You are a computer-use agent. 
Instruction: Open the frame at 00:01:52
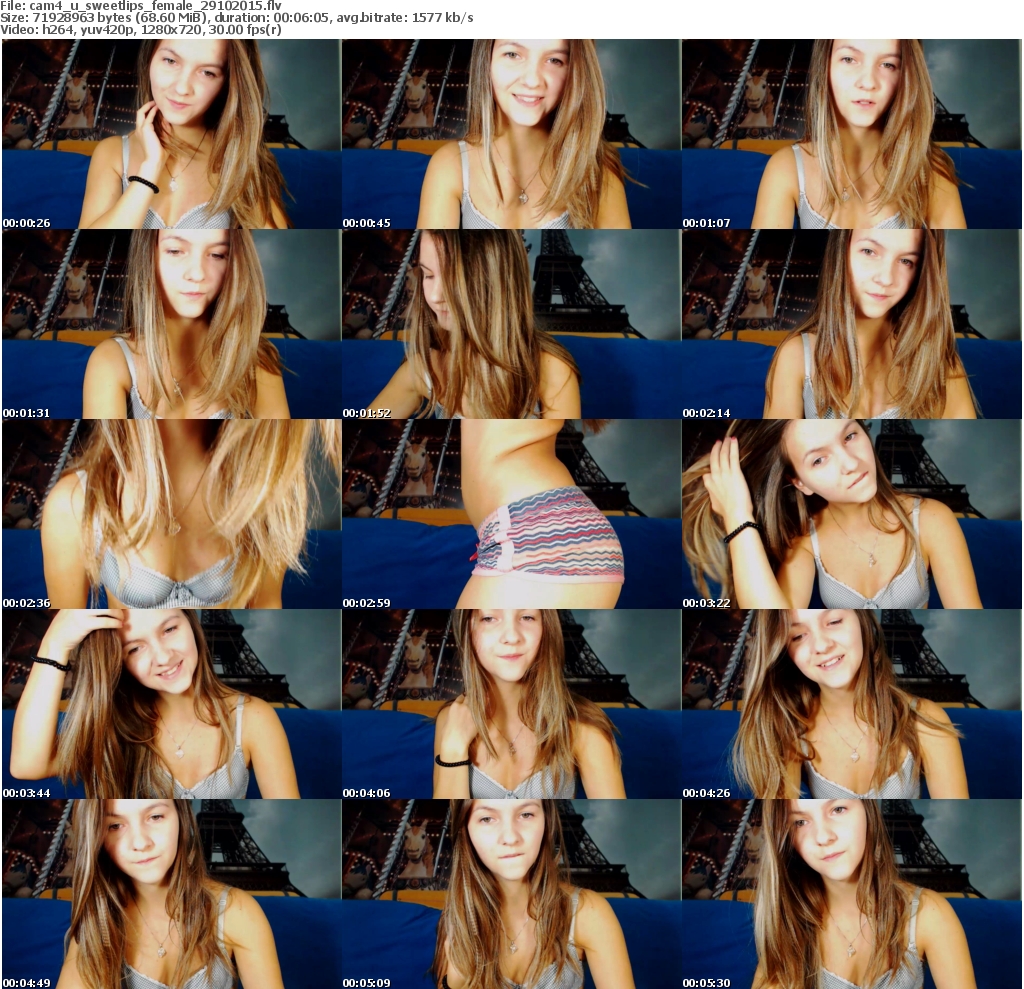[511, 324]
